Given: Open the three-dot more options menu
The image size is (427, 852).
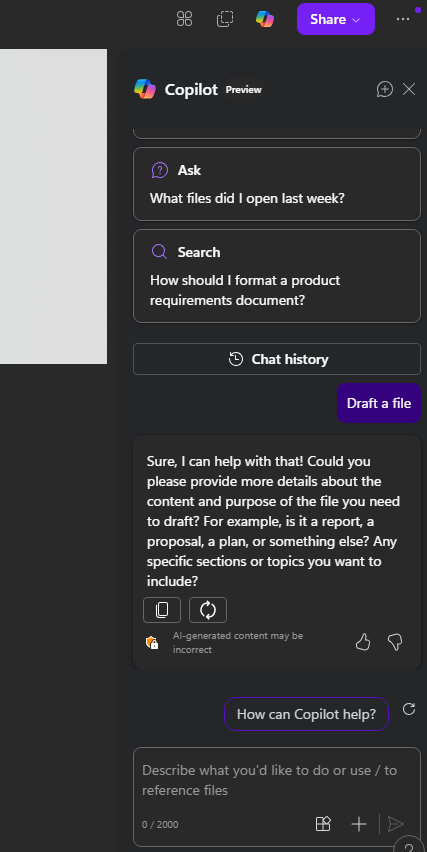Looking at the screenshot, I should pyautogui.click(x=403, y=19).
